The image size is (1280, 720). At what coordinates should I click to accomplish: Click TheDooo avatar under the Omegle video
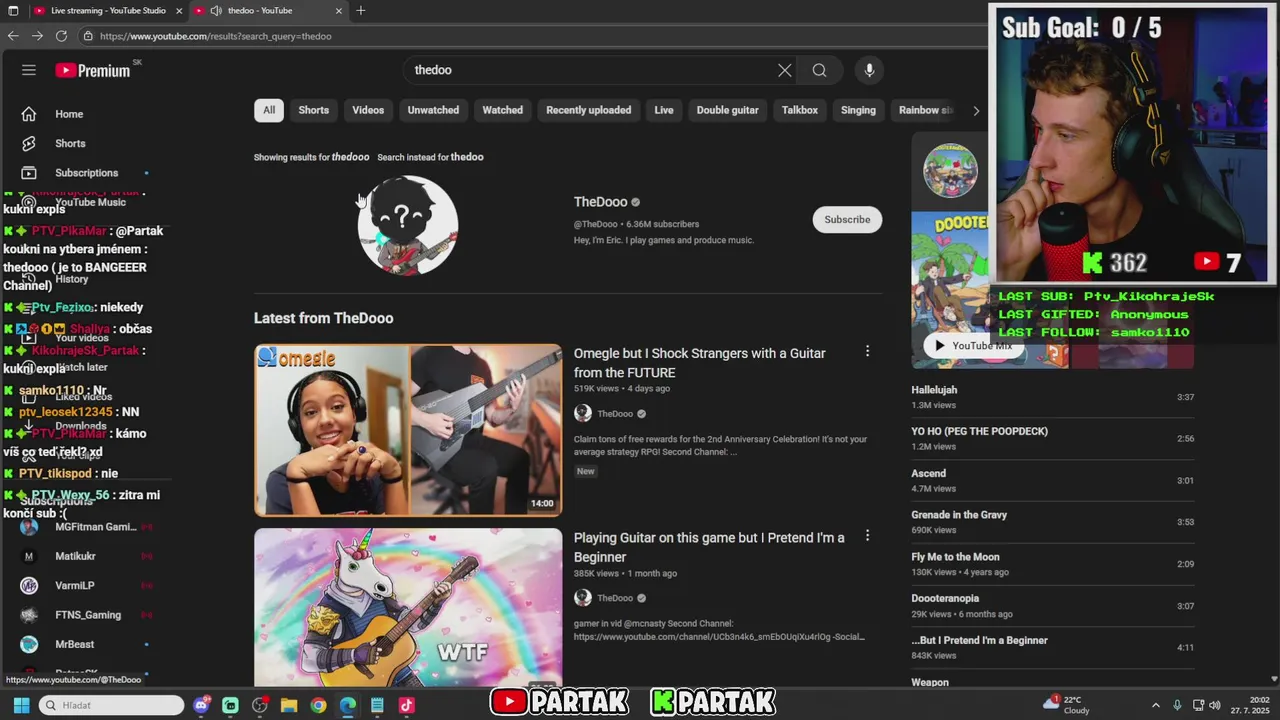(x=583, y=413)
